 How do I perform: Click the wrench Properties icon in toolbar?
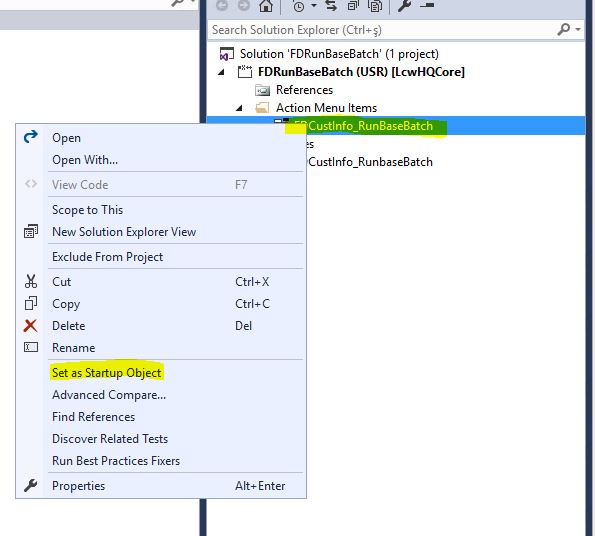pos(404,5)
